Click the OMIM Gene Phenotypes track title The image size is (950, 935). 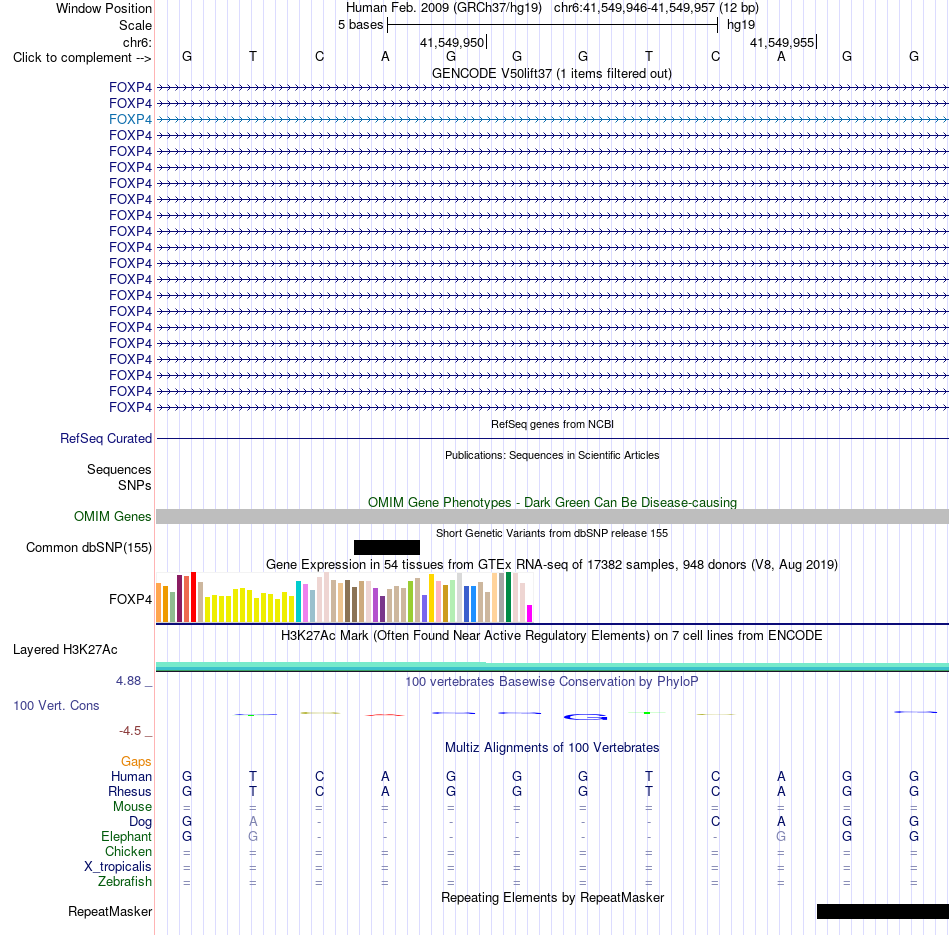pyautogui.click(x=552, y=502)
